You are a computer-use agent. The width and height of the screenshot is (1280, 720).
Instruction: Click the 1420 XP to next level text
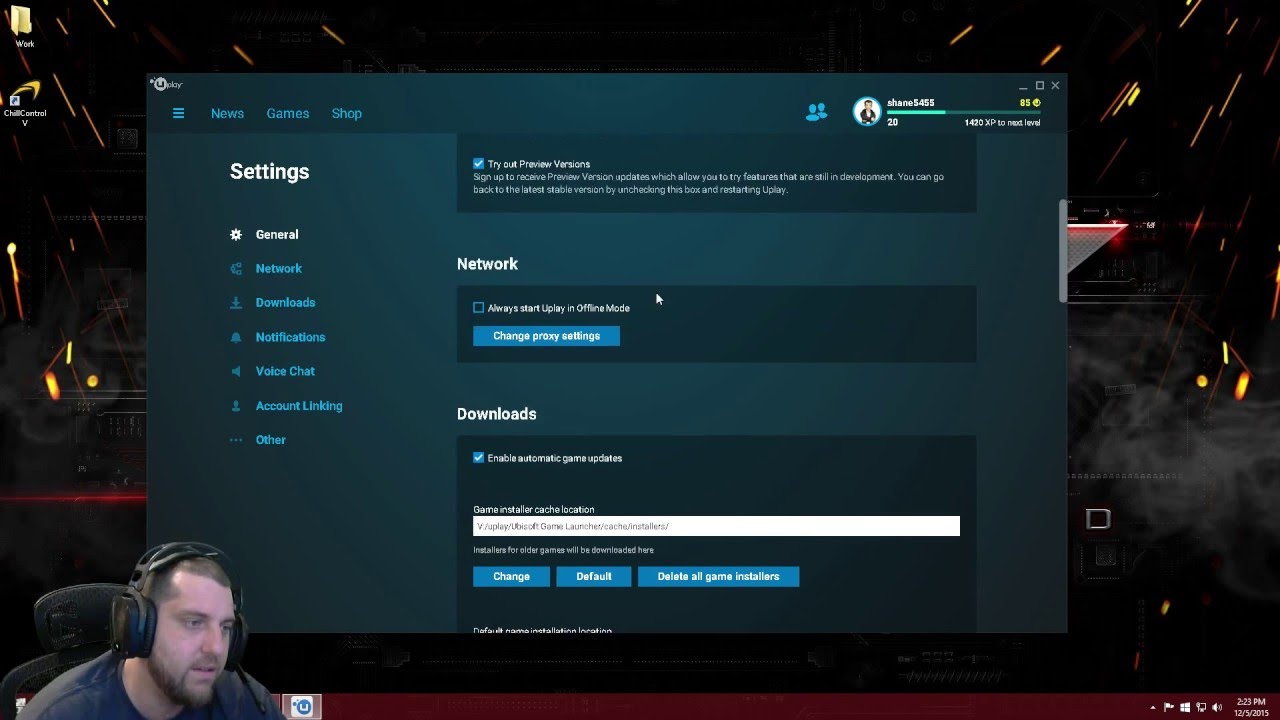[x=1002, y=123]
